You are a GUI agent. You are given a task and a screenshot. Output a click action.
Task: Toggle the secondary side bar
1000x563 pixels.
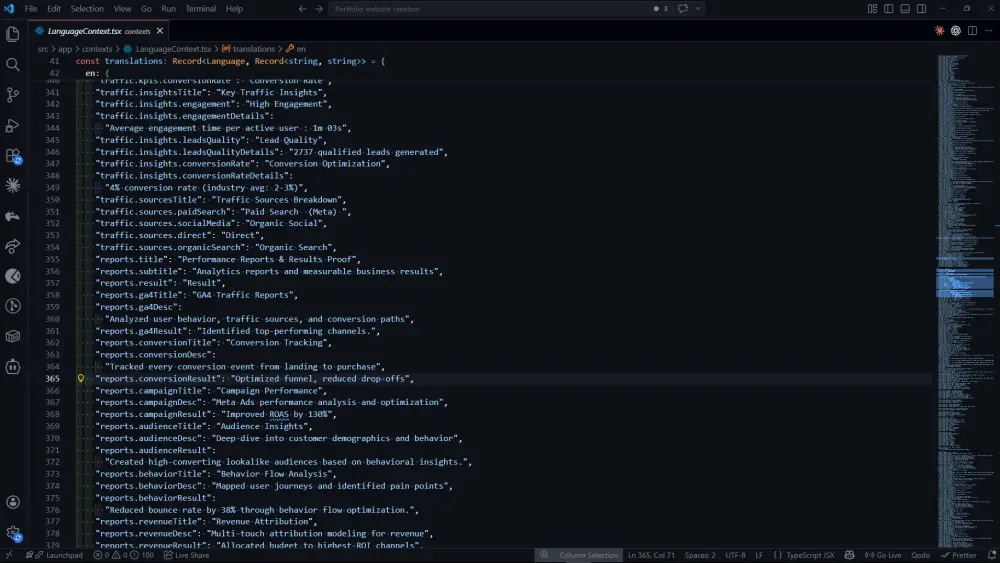click(922, 9)
